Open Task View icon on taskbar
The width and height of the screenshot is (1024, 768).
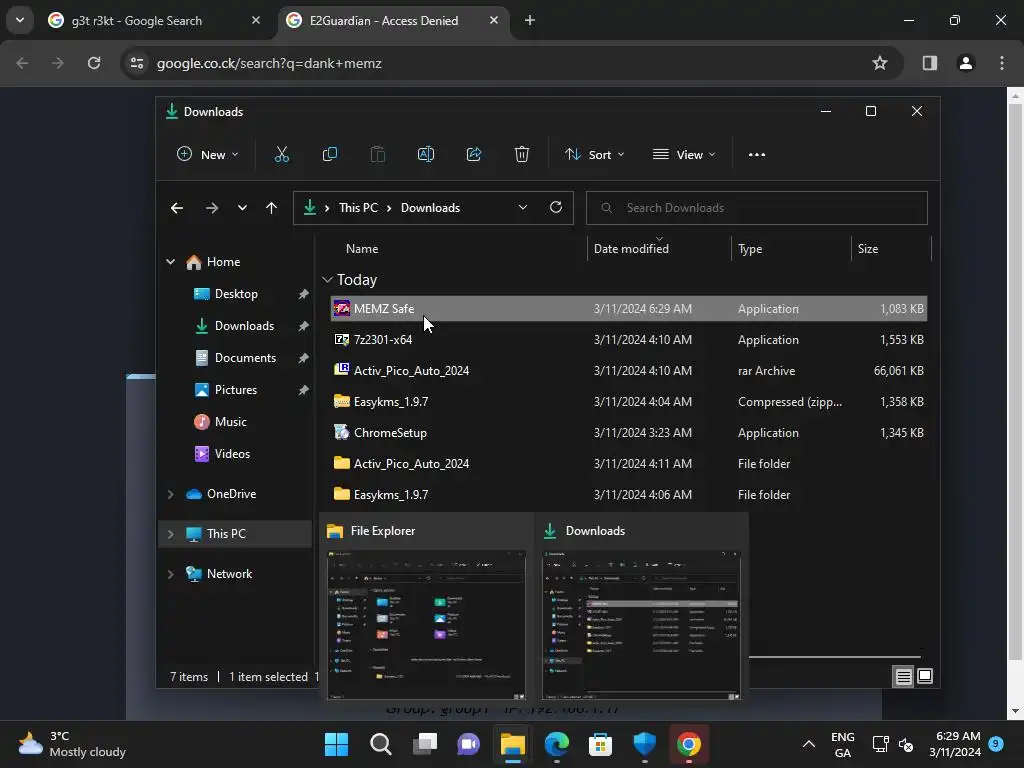pyautogui.click(x=424, y=744)
